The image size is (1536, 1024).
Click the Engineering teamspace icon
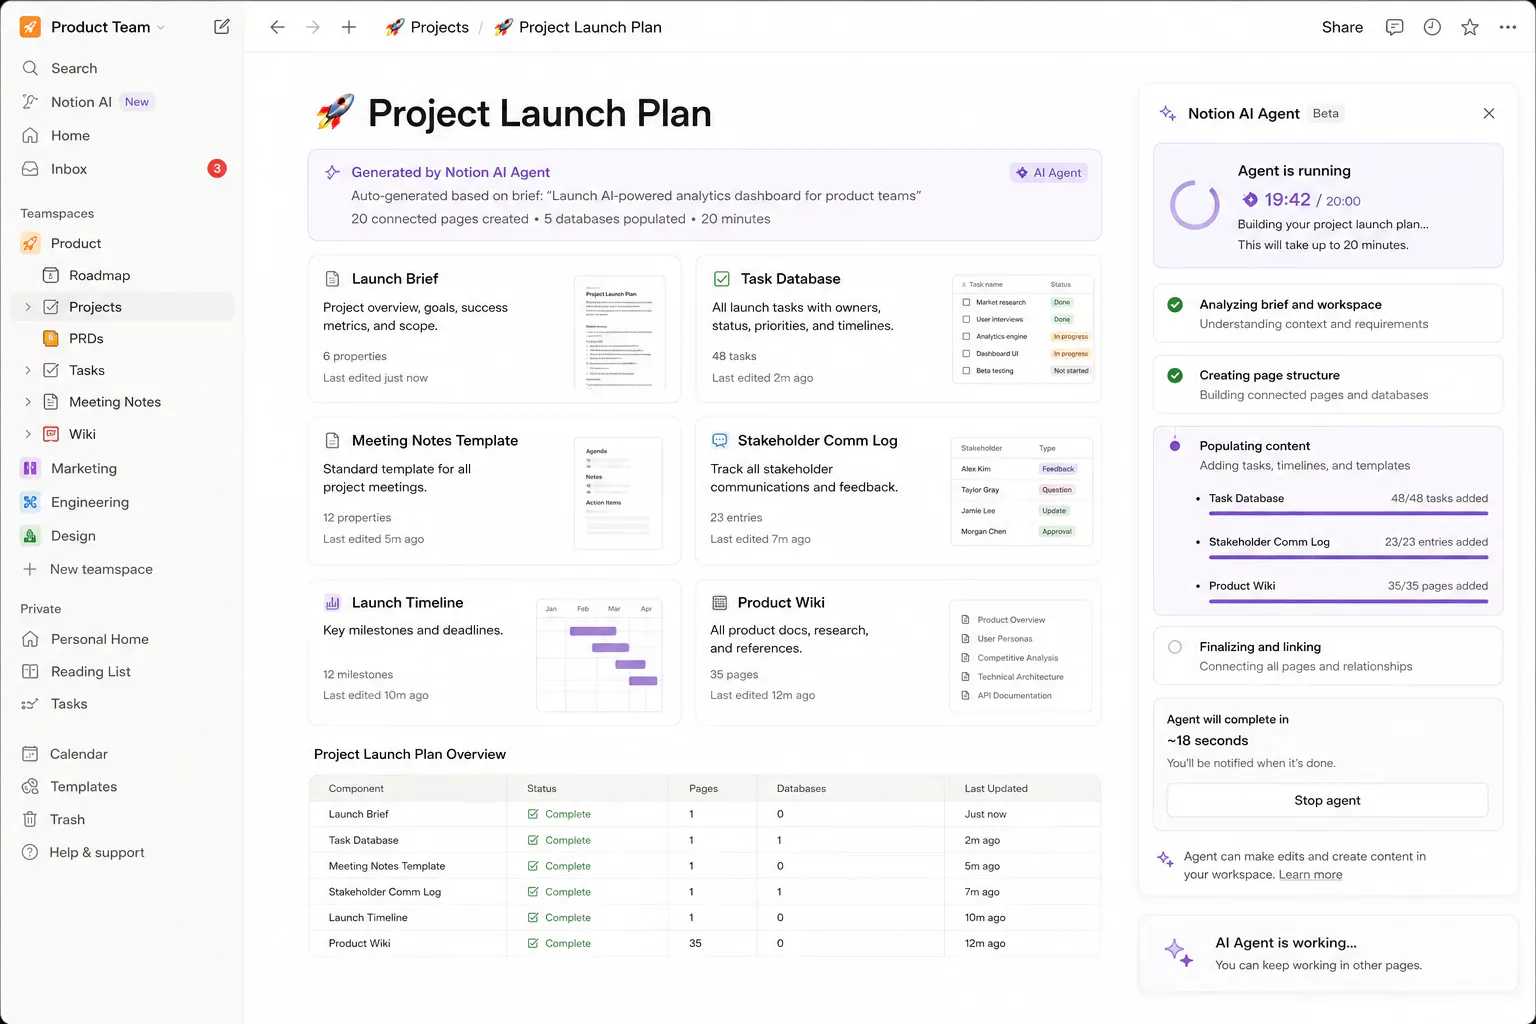point(30,502)
